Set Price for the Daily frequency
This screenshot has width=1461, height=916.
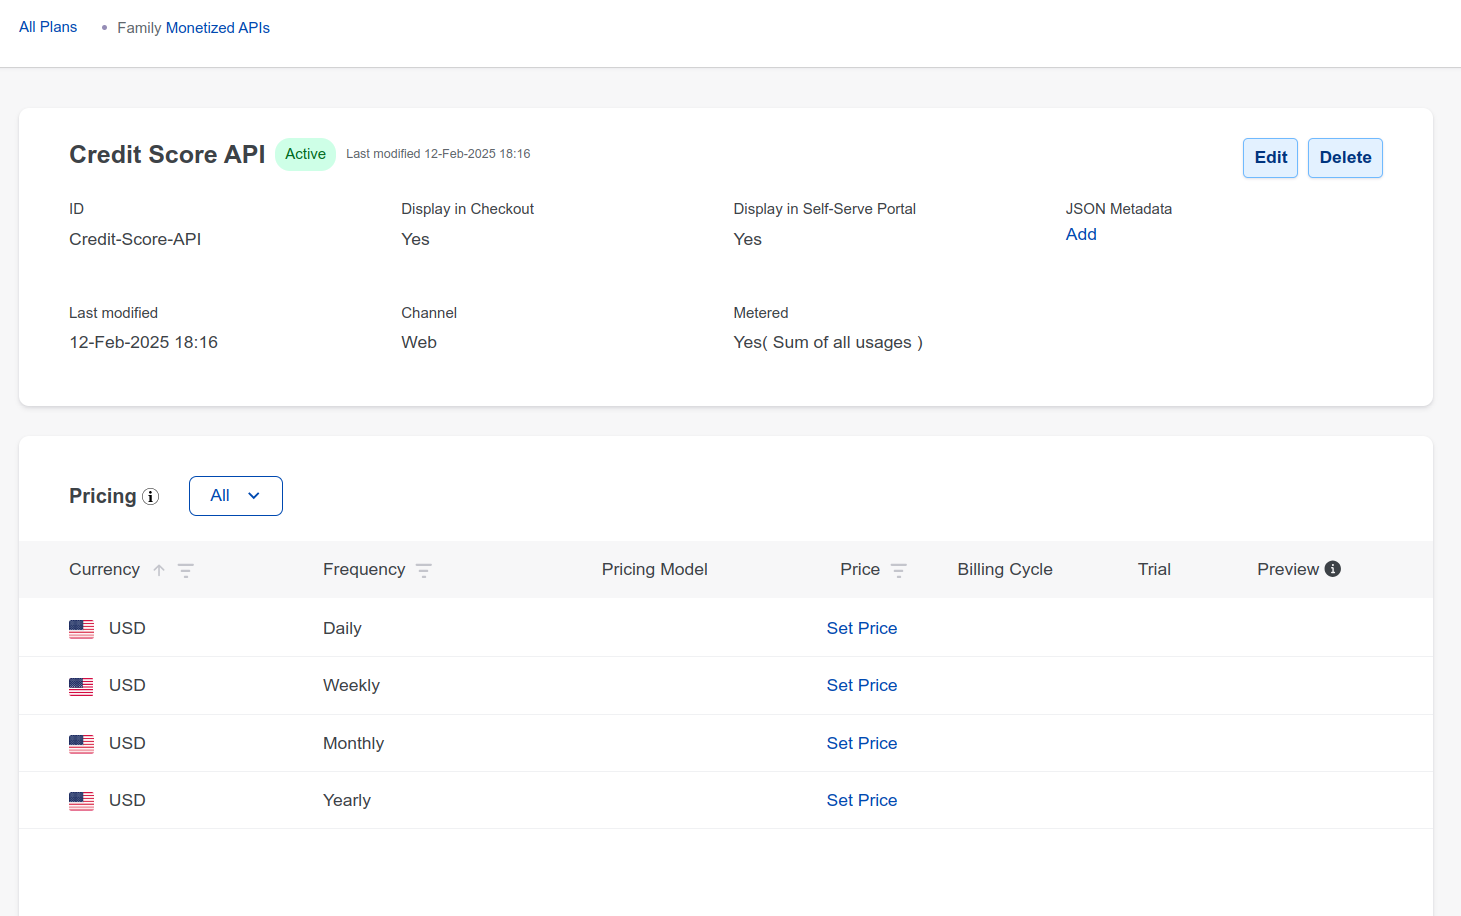tap(861, 628)
